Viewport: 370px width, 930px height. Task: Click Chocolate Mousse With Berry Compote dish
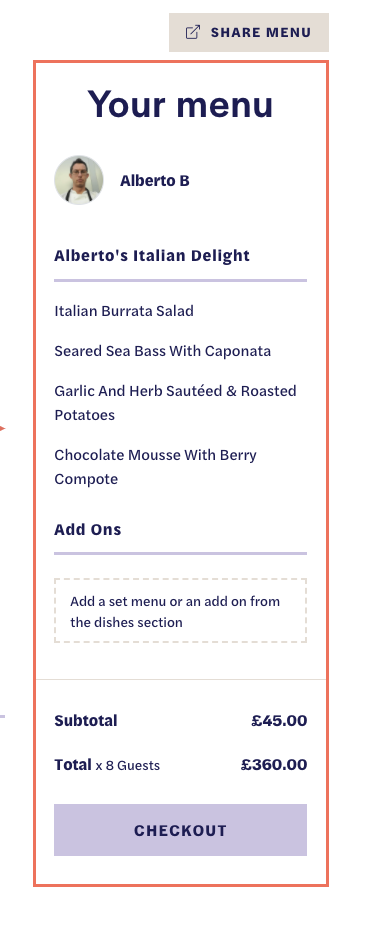click(155, 467)
